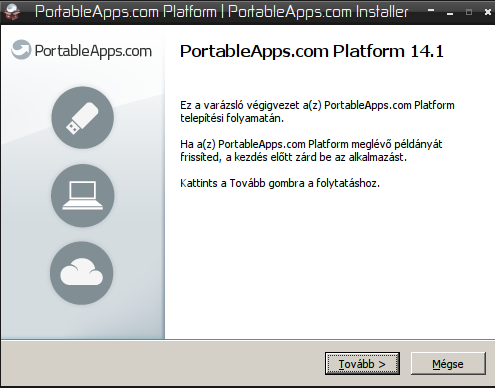495x388 pixels.
Task: Click the laptop computer icon
Action: [x=83, y=196]
